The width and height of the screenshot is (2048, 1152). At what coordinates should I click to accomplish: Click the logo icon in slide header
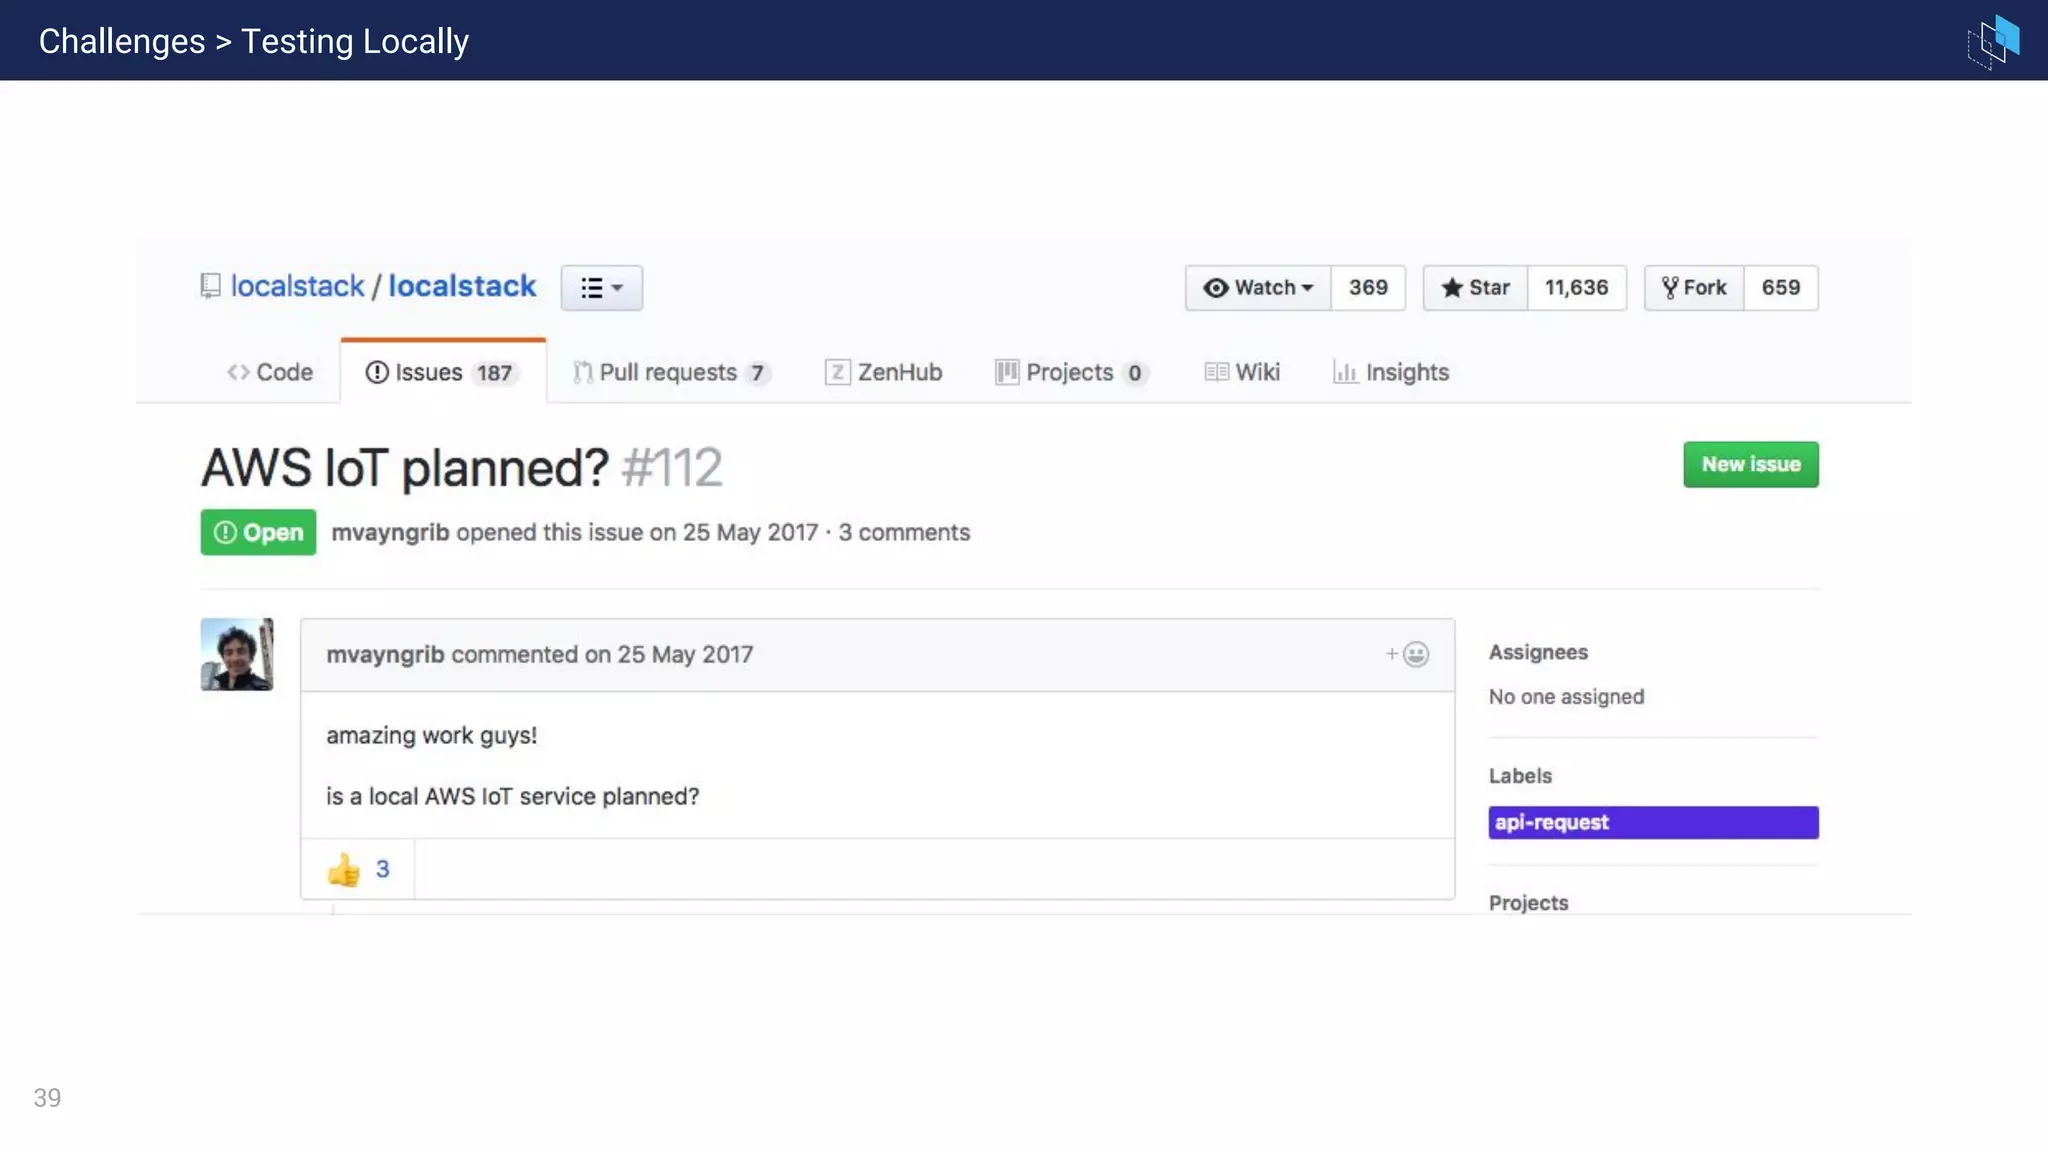[1993, 41]
